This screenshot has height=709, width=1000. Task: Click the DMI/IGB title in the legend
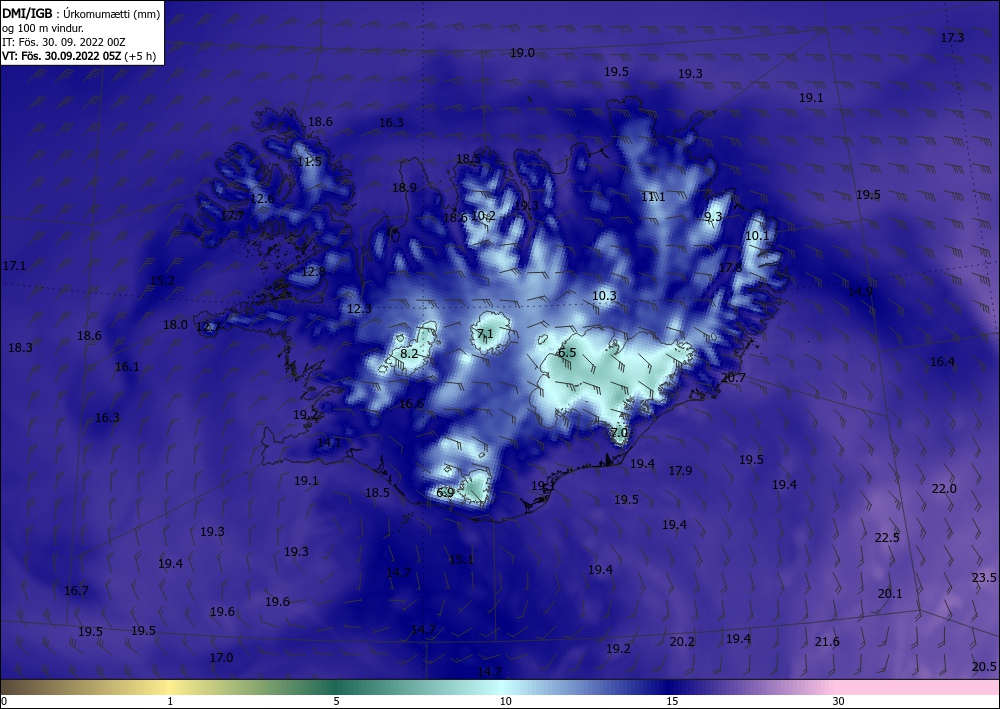pos(27,13)
